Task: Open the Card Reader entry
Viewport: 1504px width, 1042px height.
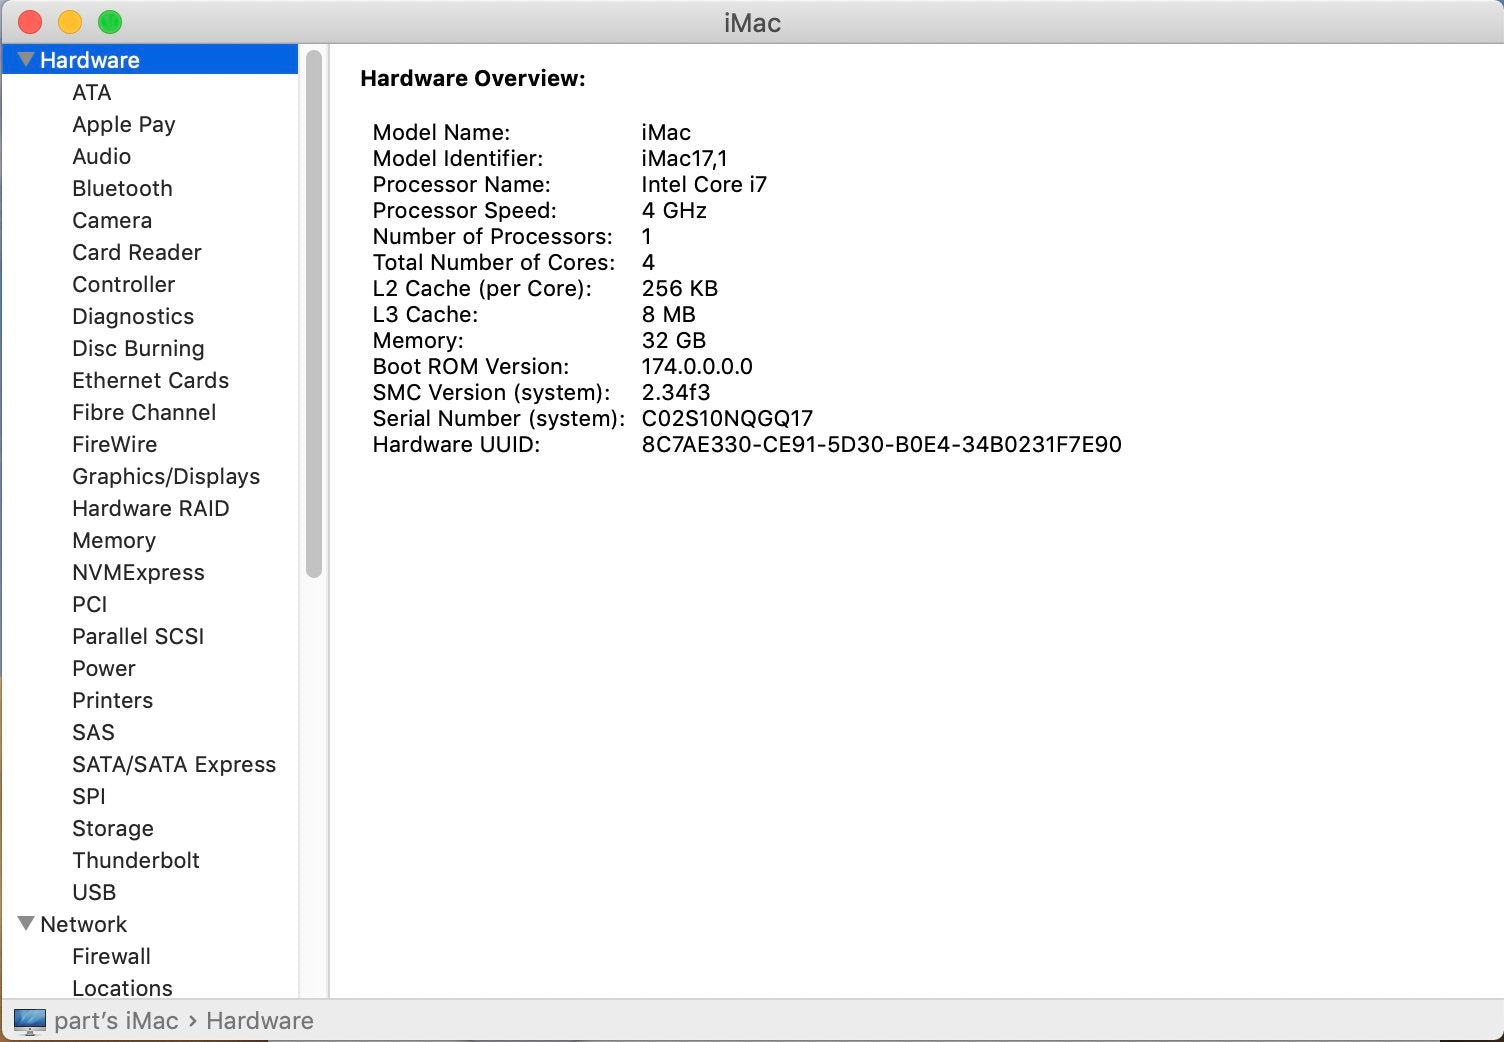Action: 137,252
